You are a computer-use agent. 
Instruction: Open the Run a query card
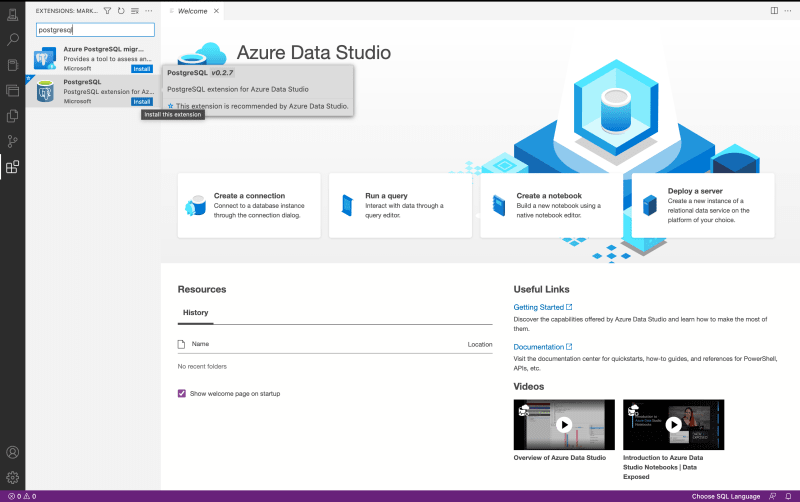tap(401, 205)
